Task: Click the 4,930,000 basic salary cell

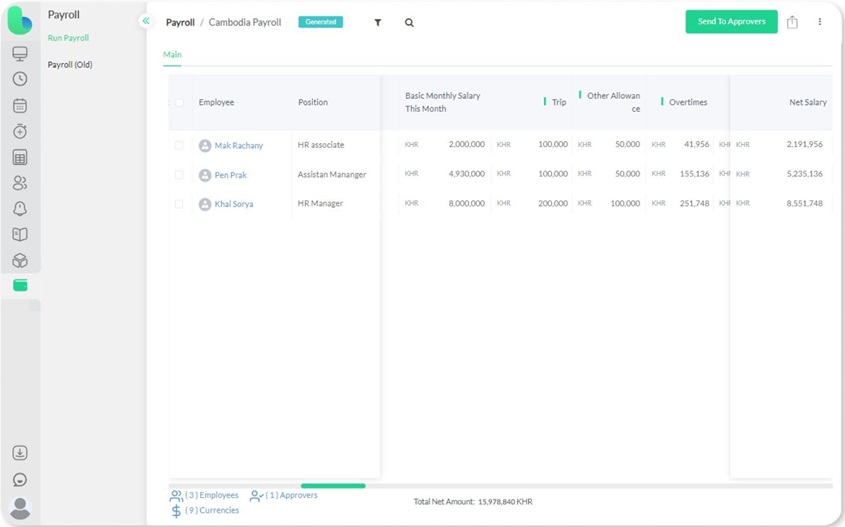Action: coord(467,174)
